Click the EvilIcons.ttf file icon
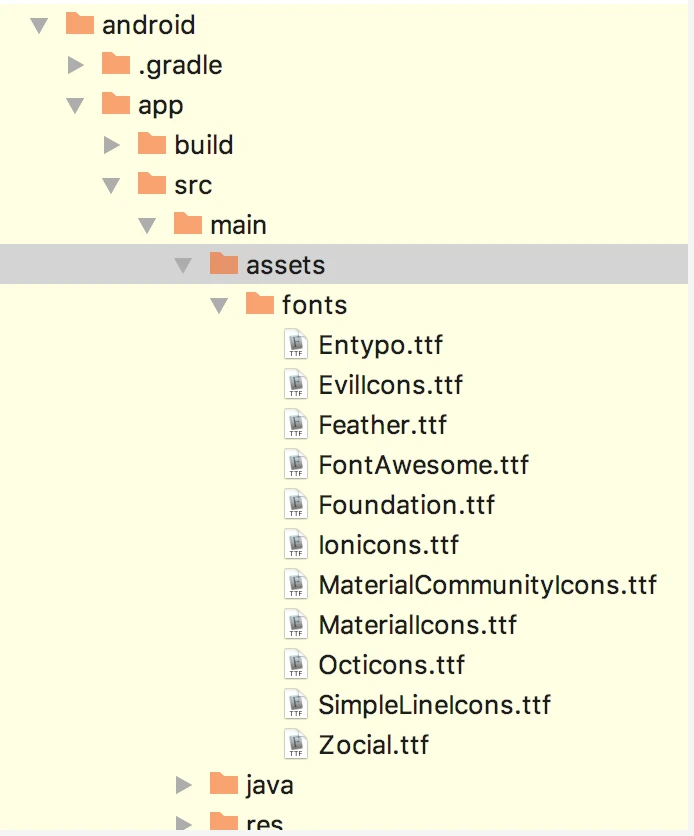This screenshot has width=694, height=836. (x=296, y=384)
